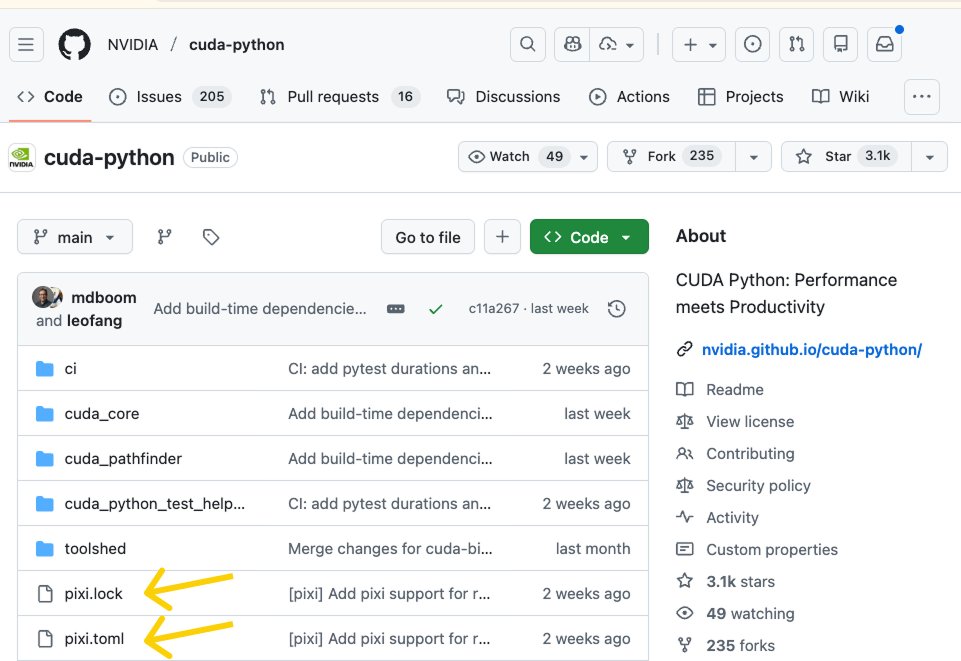Open the Projects tab

point(741,97)
